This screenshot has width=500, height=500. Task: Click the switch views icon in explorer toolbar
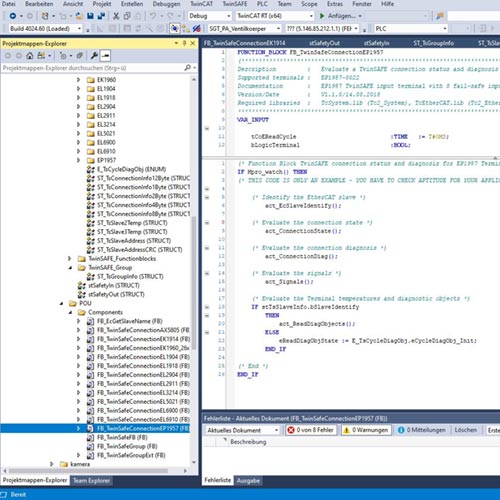tap(41, 56)
